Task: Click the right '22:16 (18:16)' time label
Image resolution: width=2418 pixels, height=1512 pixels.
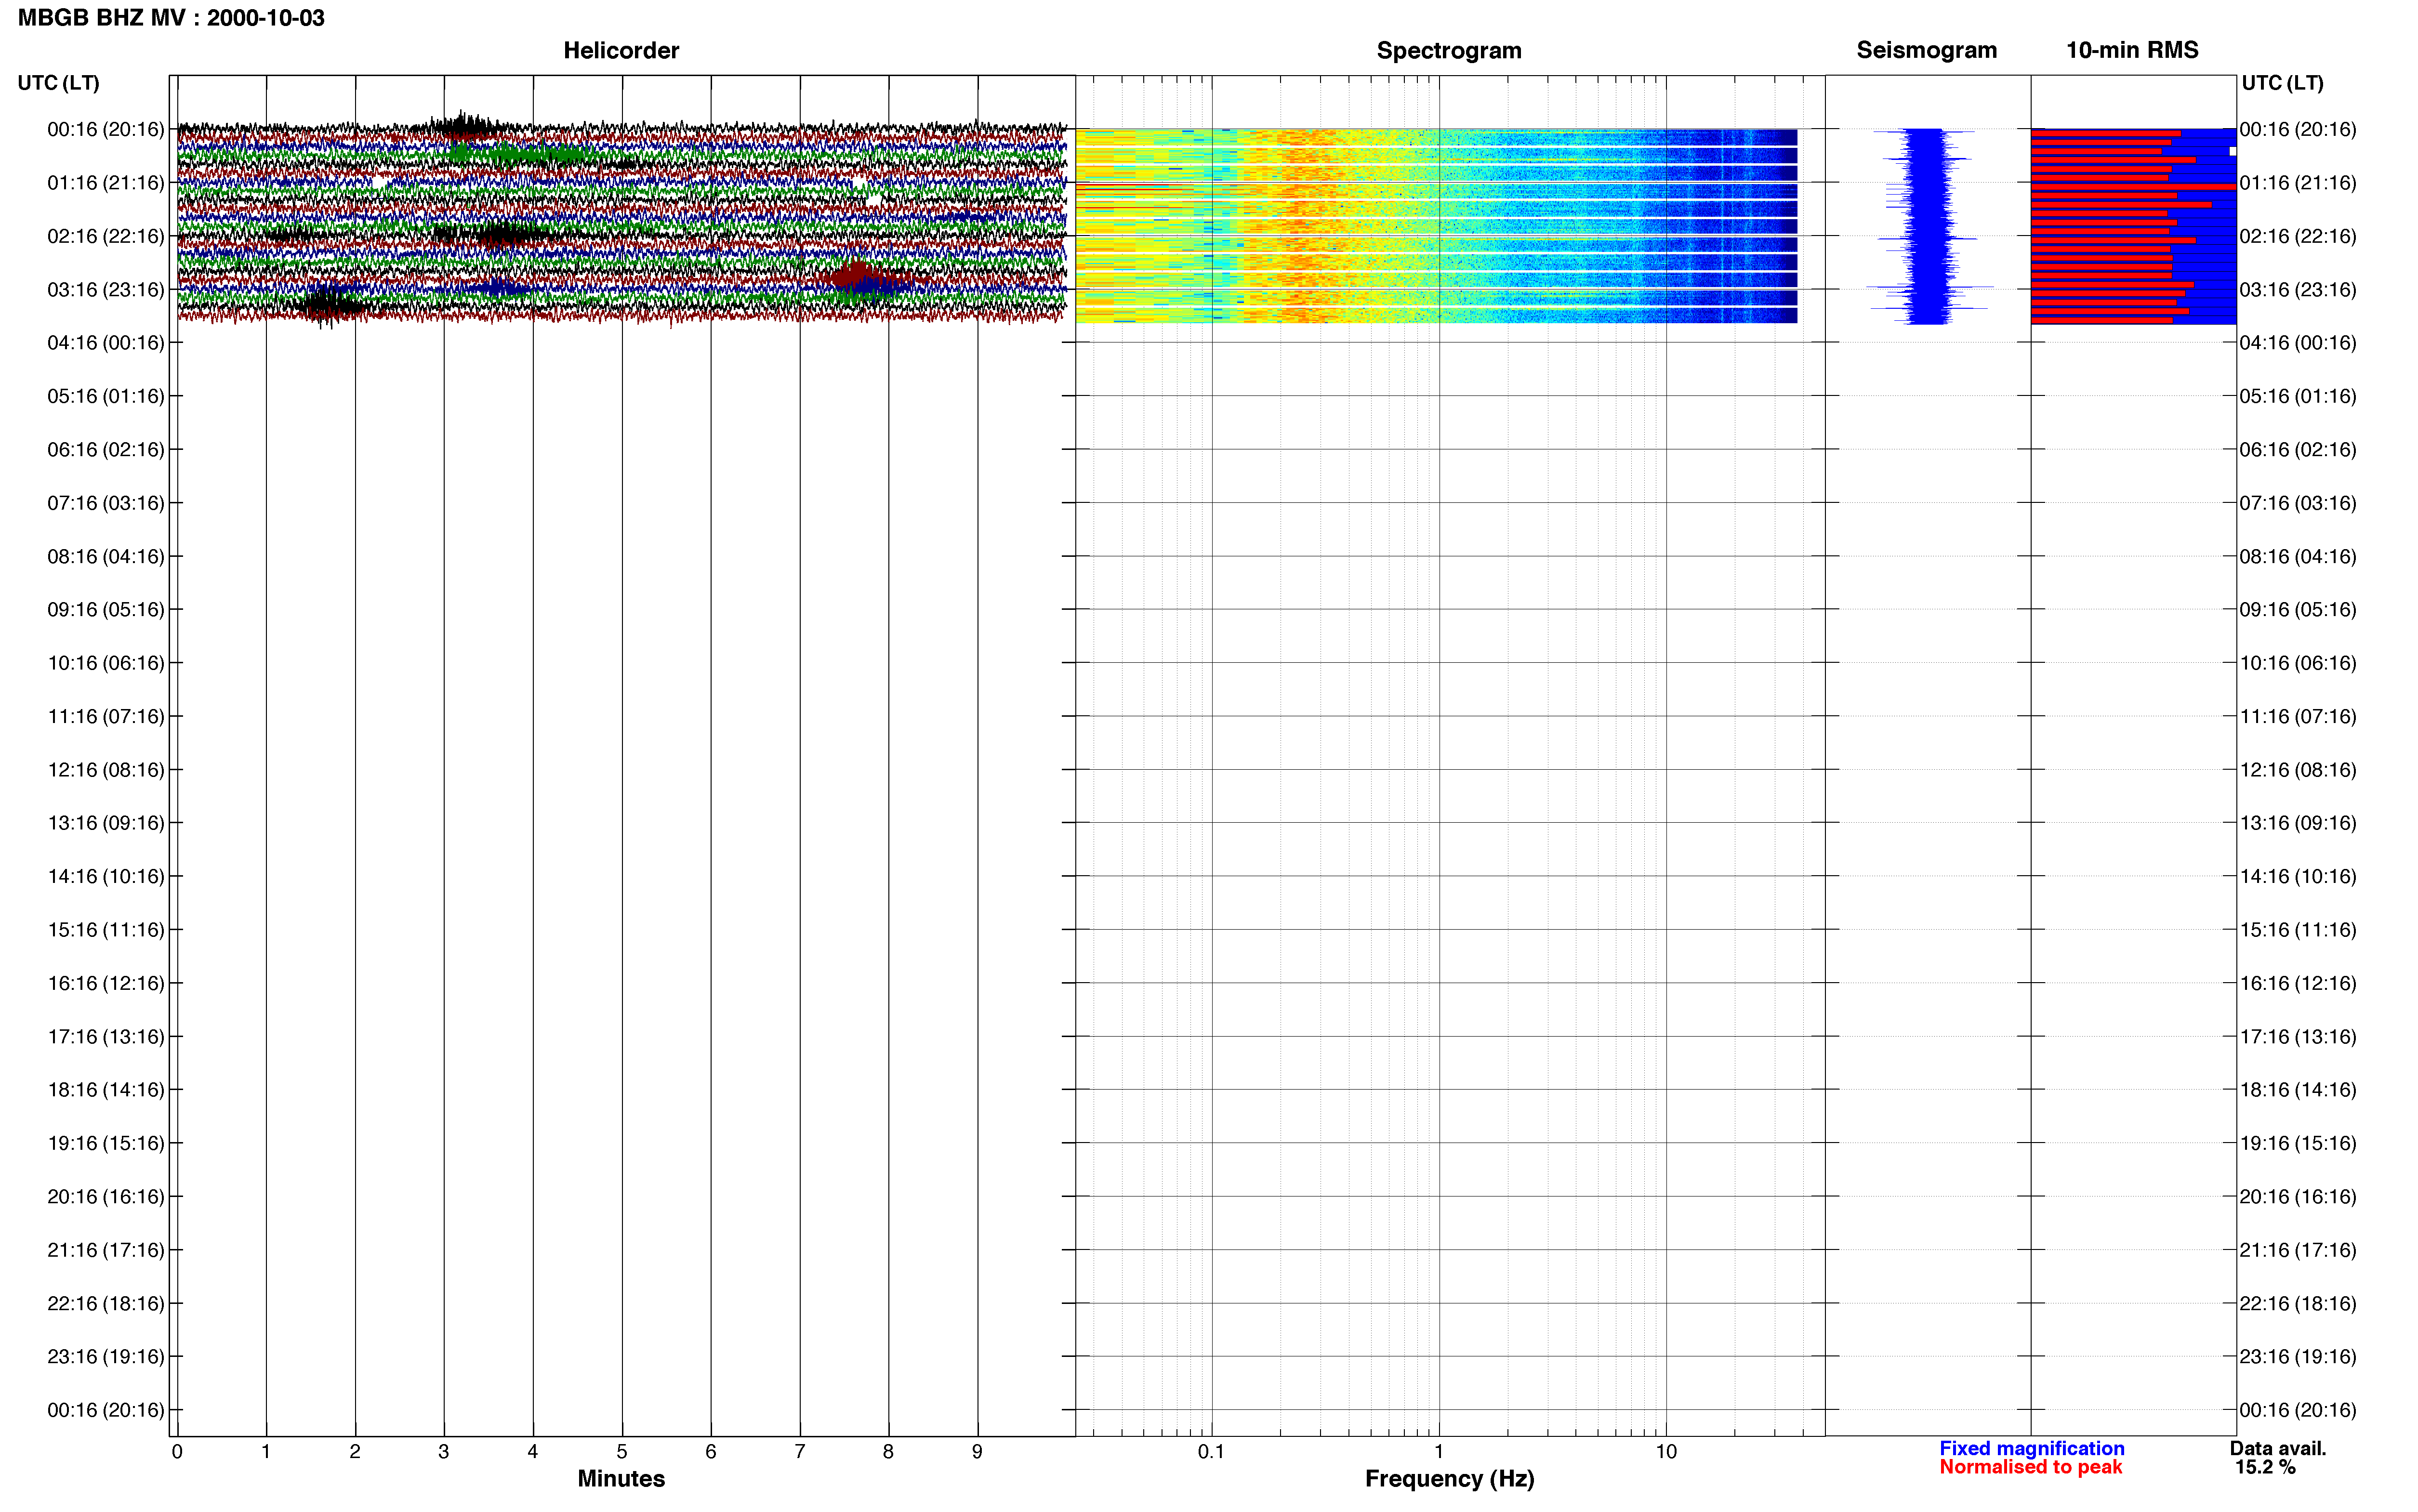Action: [2298, 1304]
